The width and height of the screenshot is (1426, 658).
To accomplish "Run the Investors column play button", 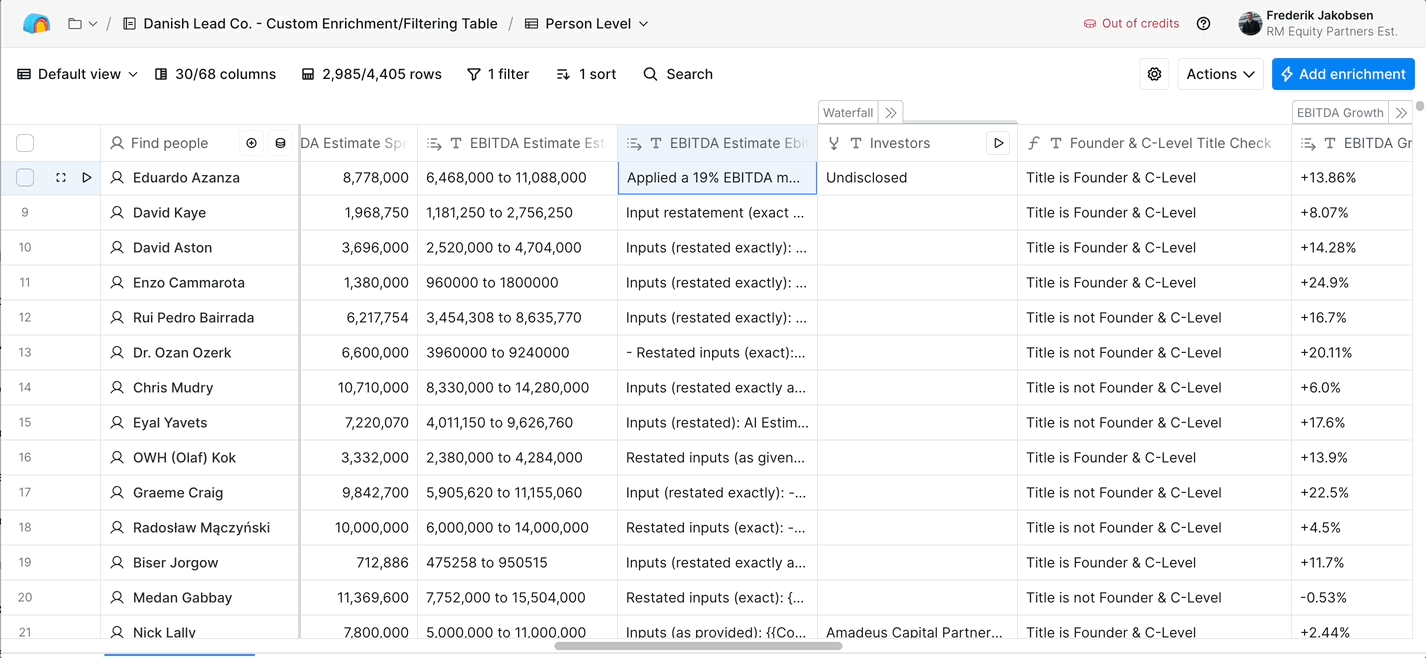I will pos(998,143).
